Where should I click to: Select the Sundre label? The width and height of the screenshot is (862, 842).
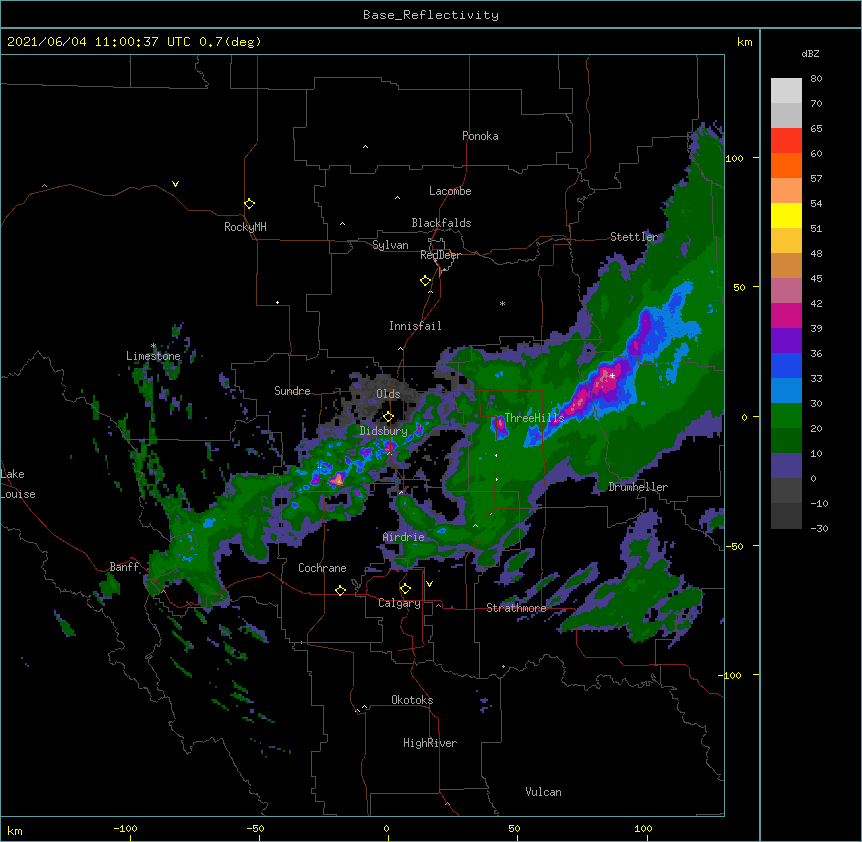click(x=292, y=390)
